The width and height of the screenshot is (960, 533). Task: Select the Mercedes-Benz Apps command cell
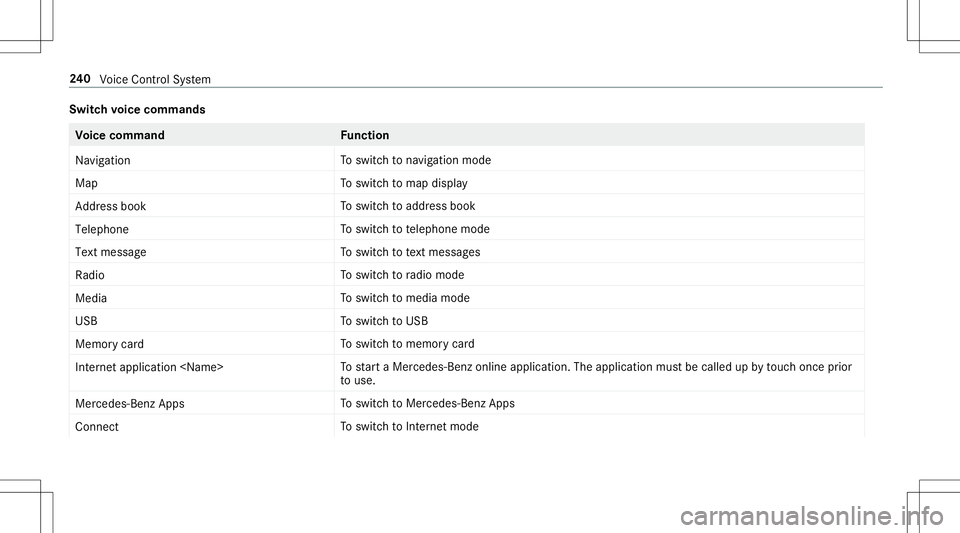[129, 403]
